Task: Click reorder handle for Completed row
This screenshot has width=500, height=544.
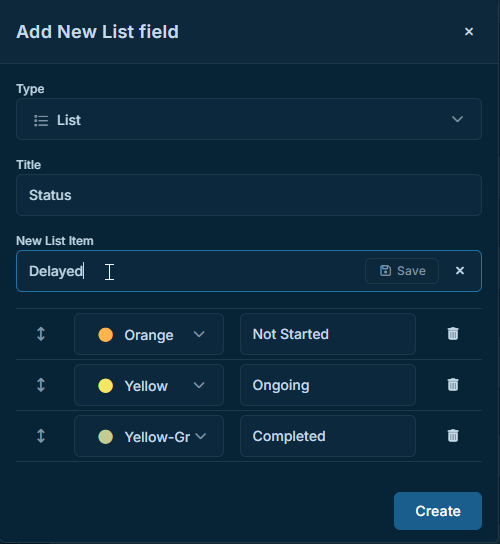Action: tap(41, 436)
